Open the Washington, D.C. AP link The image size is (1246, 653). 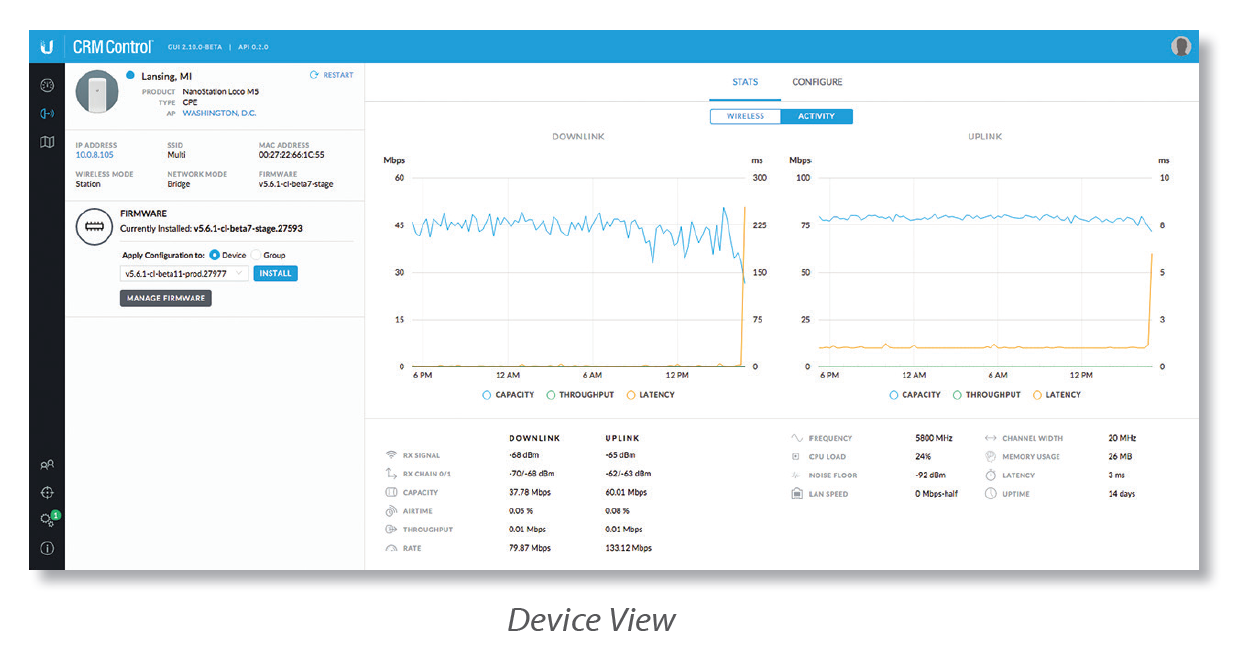pos(219,113)
